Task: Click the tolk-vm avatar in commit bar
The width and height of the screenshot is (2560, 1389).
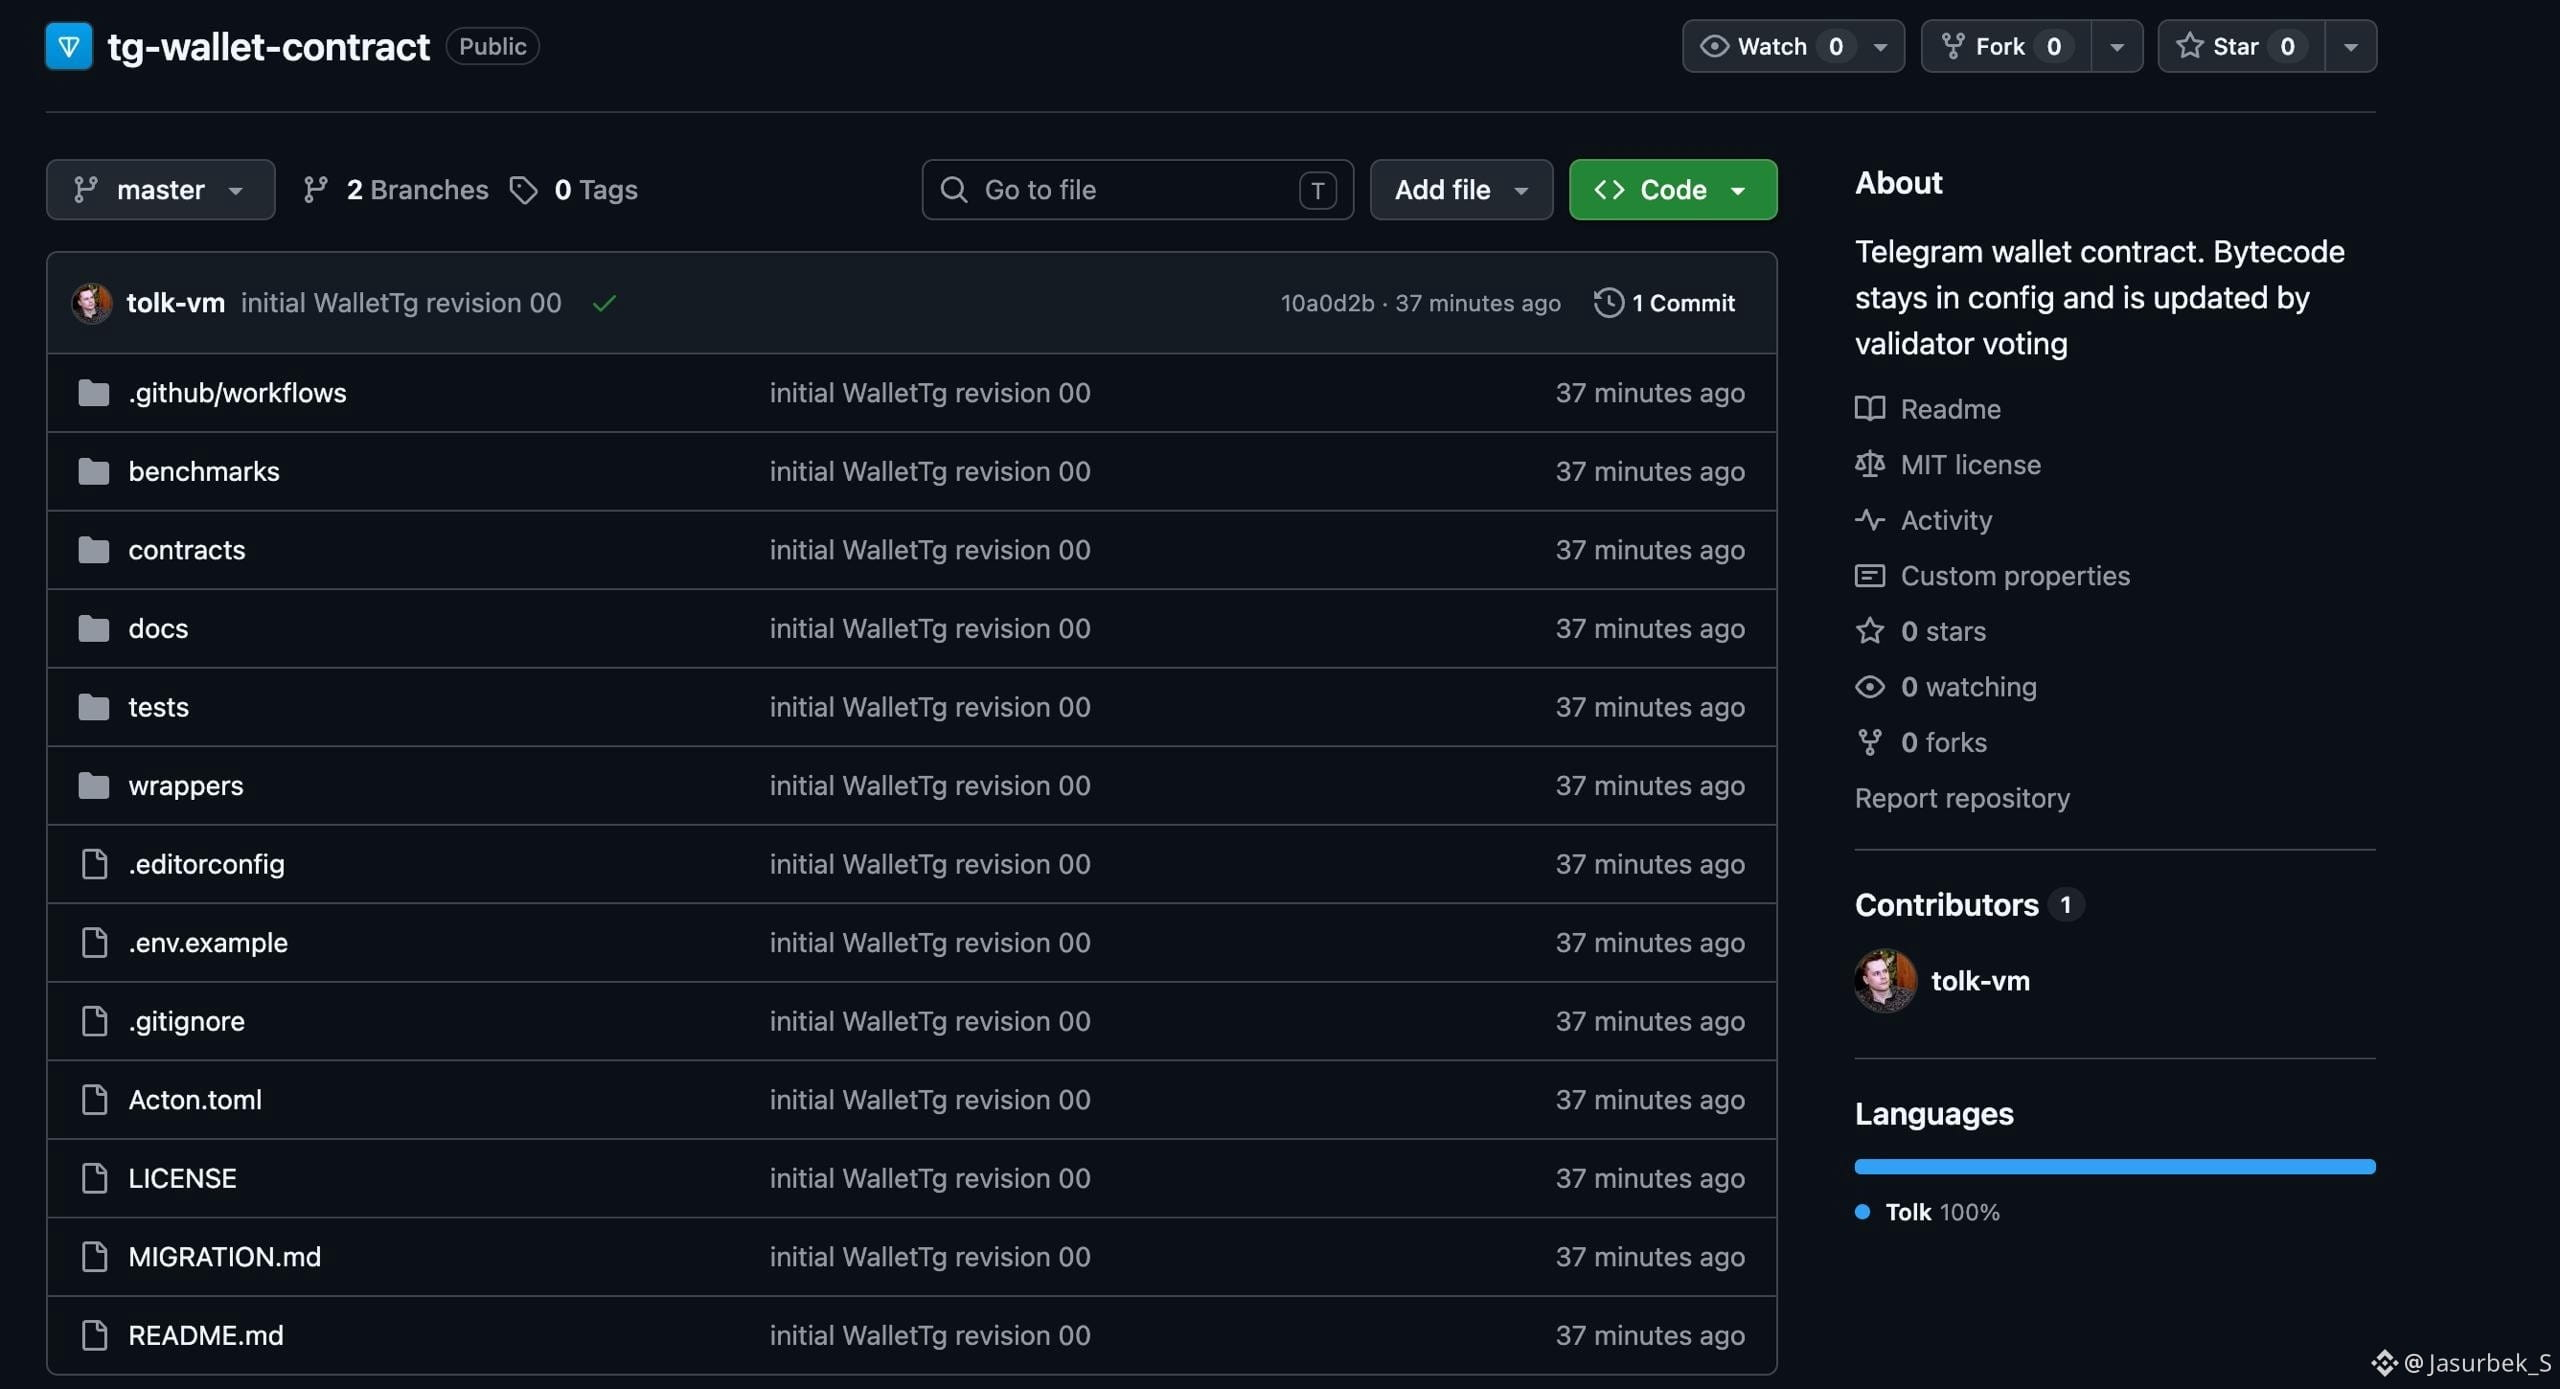Action: pyautogui.click(x=91, y=303)
